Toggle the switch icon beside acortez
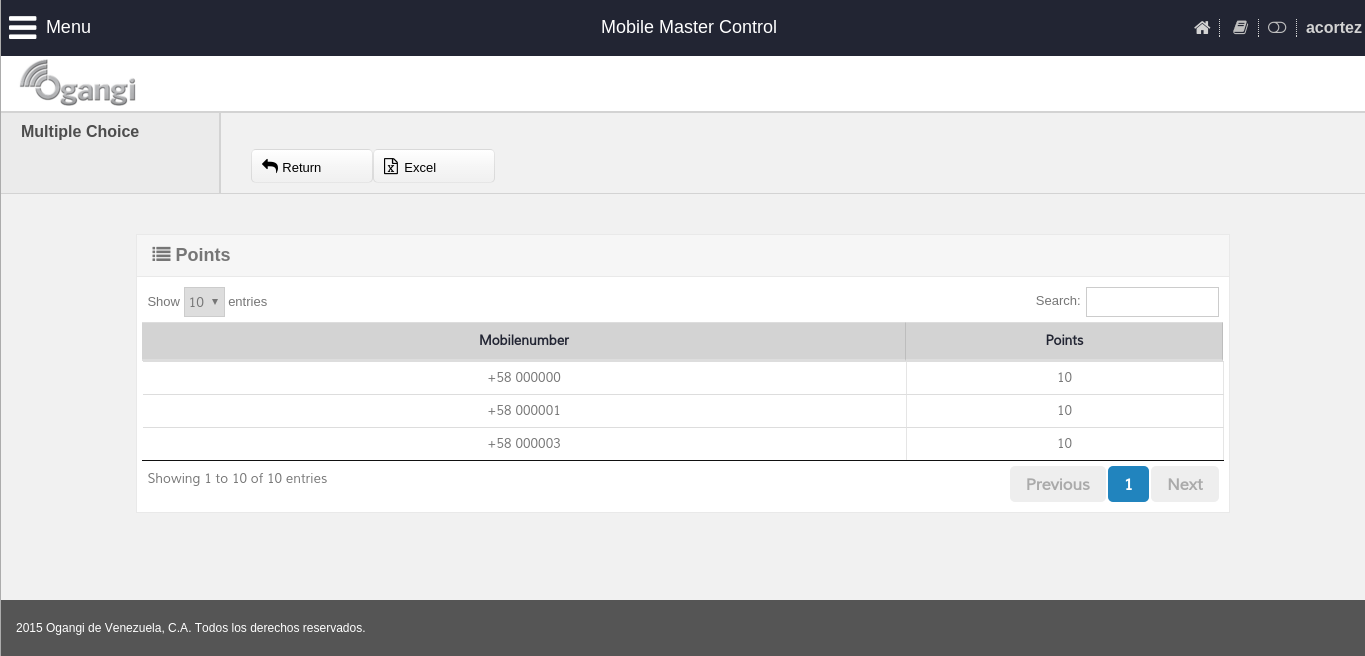This screenshot has width=1365, height=656. 1277,28
